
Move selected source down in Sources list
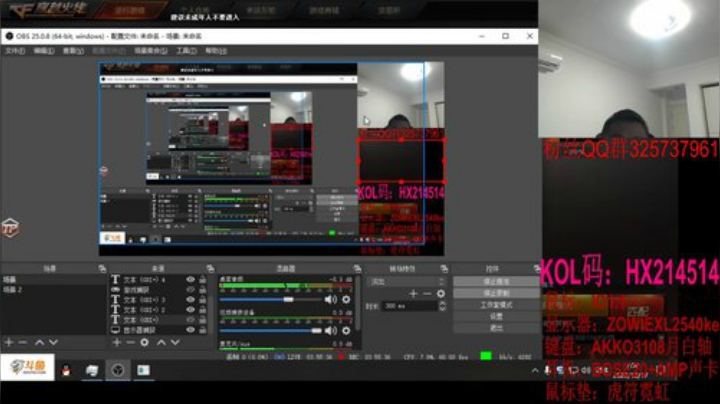[x=175, y=342]
